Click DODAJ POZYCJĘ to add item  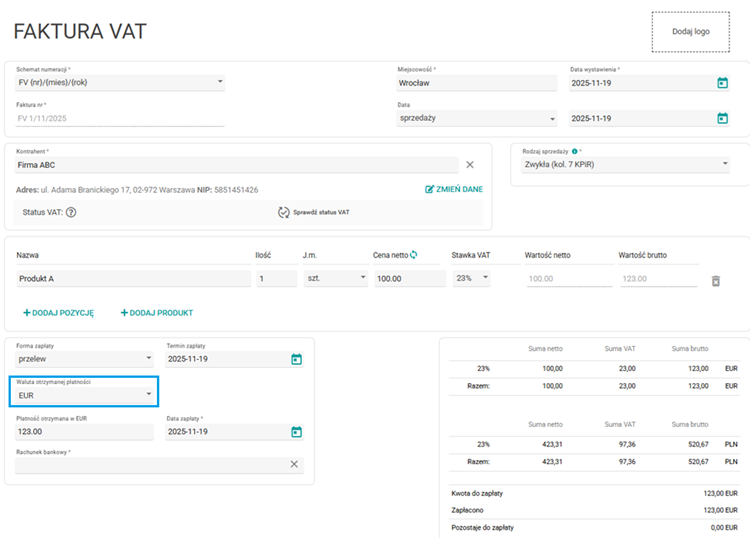pyautogui.click(x=58, y=313)
